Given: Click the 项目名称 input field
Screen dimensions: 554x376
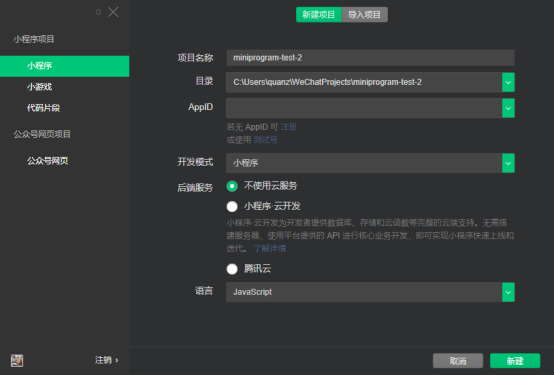Looking at the screenshot, I should coord(370,58).
